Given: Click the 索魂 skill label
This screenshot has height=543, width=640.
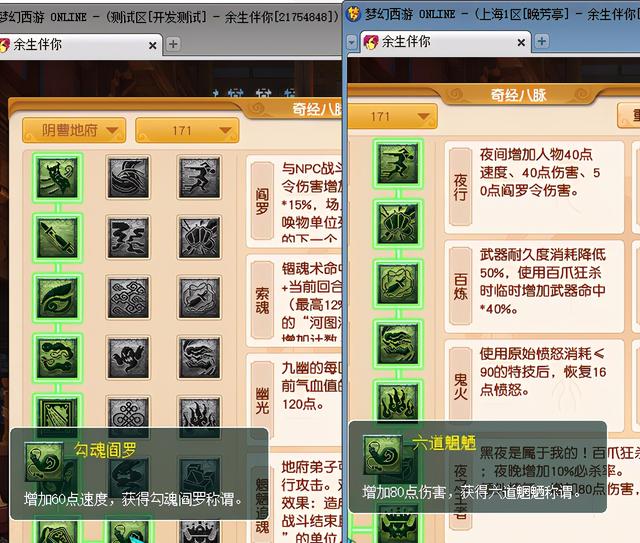Looking at the screenshot, I should [x=262, y=300].
